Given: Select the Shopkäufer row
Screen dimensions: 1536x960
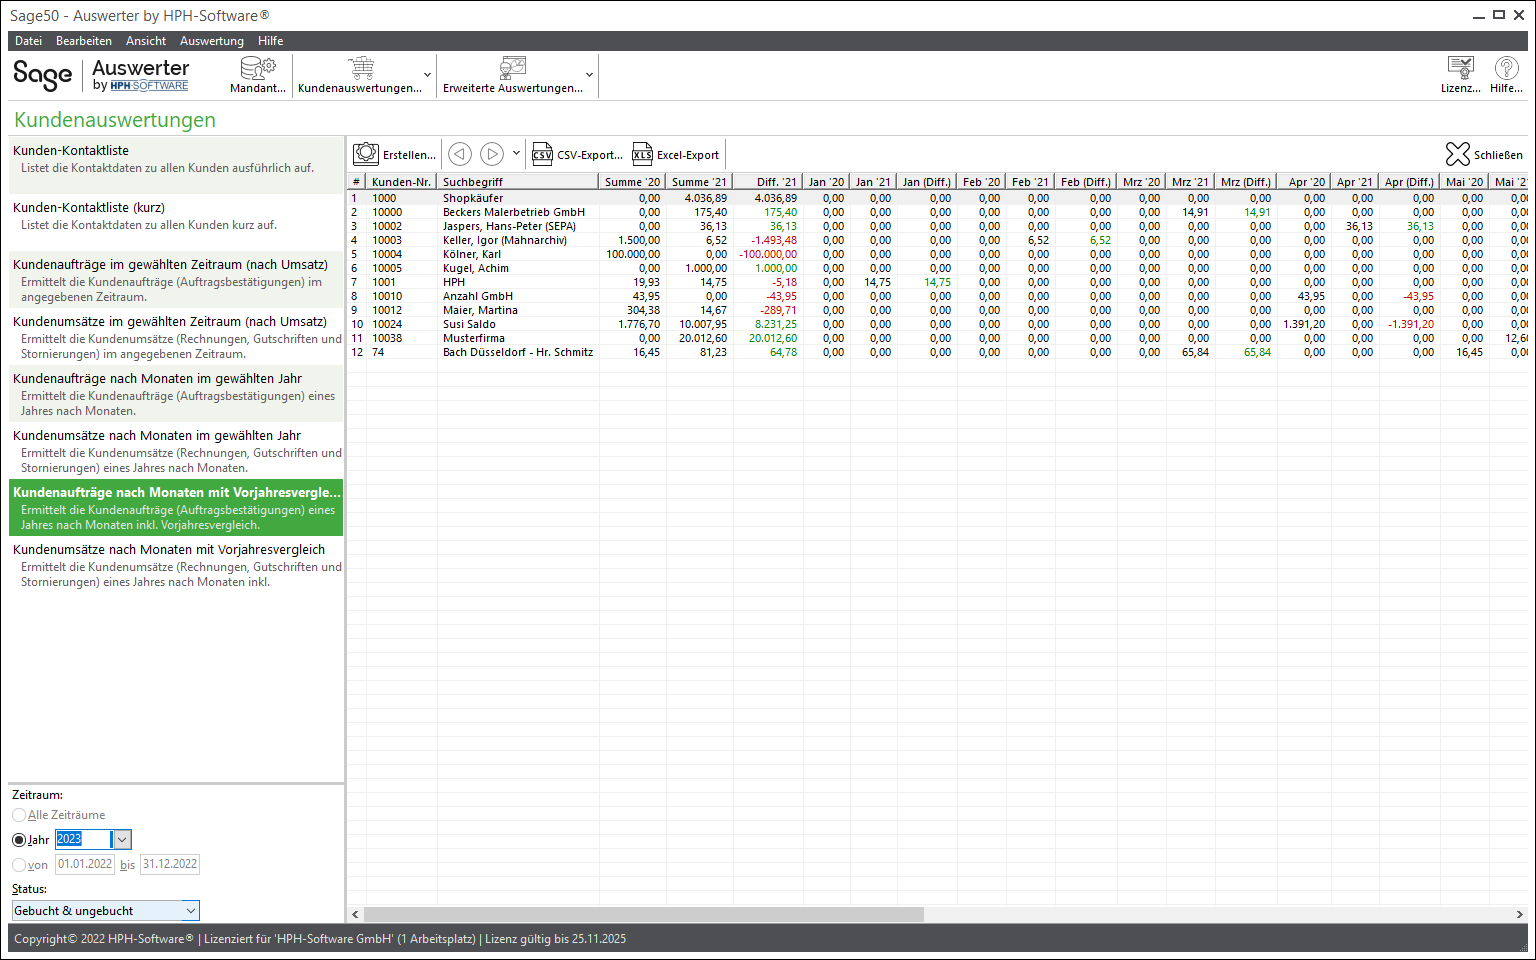Looking at the screenshot, I should [x=937, y=198].
